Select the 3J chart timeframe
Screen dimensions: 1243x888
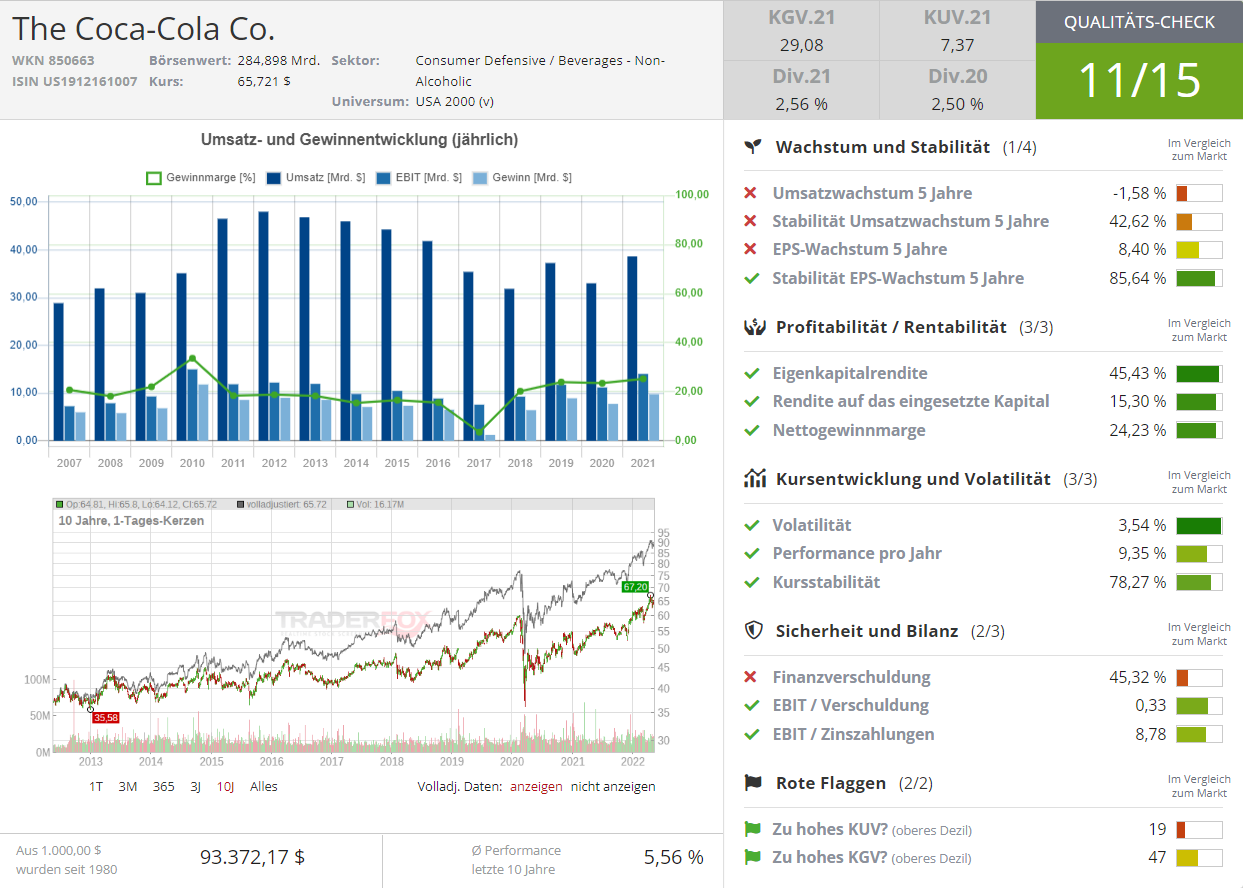[196, 787]
